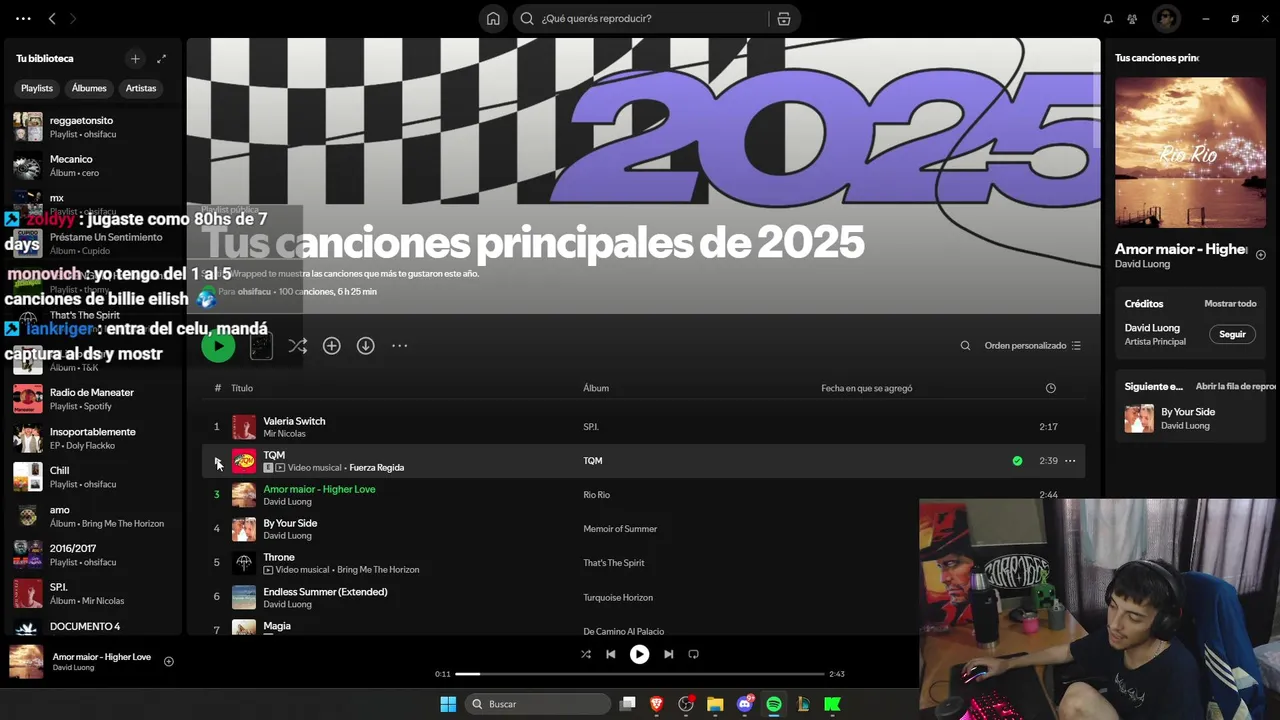Open the profile avatar menu
1280x720 pixels.
point(1166,18)
